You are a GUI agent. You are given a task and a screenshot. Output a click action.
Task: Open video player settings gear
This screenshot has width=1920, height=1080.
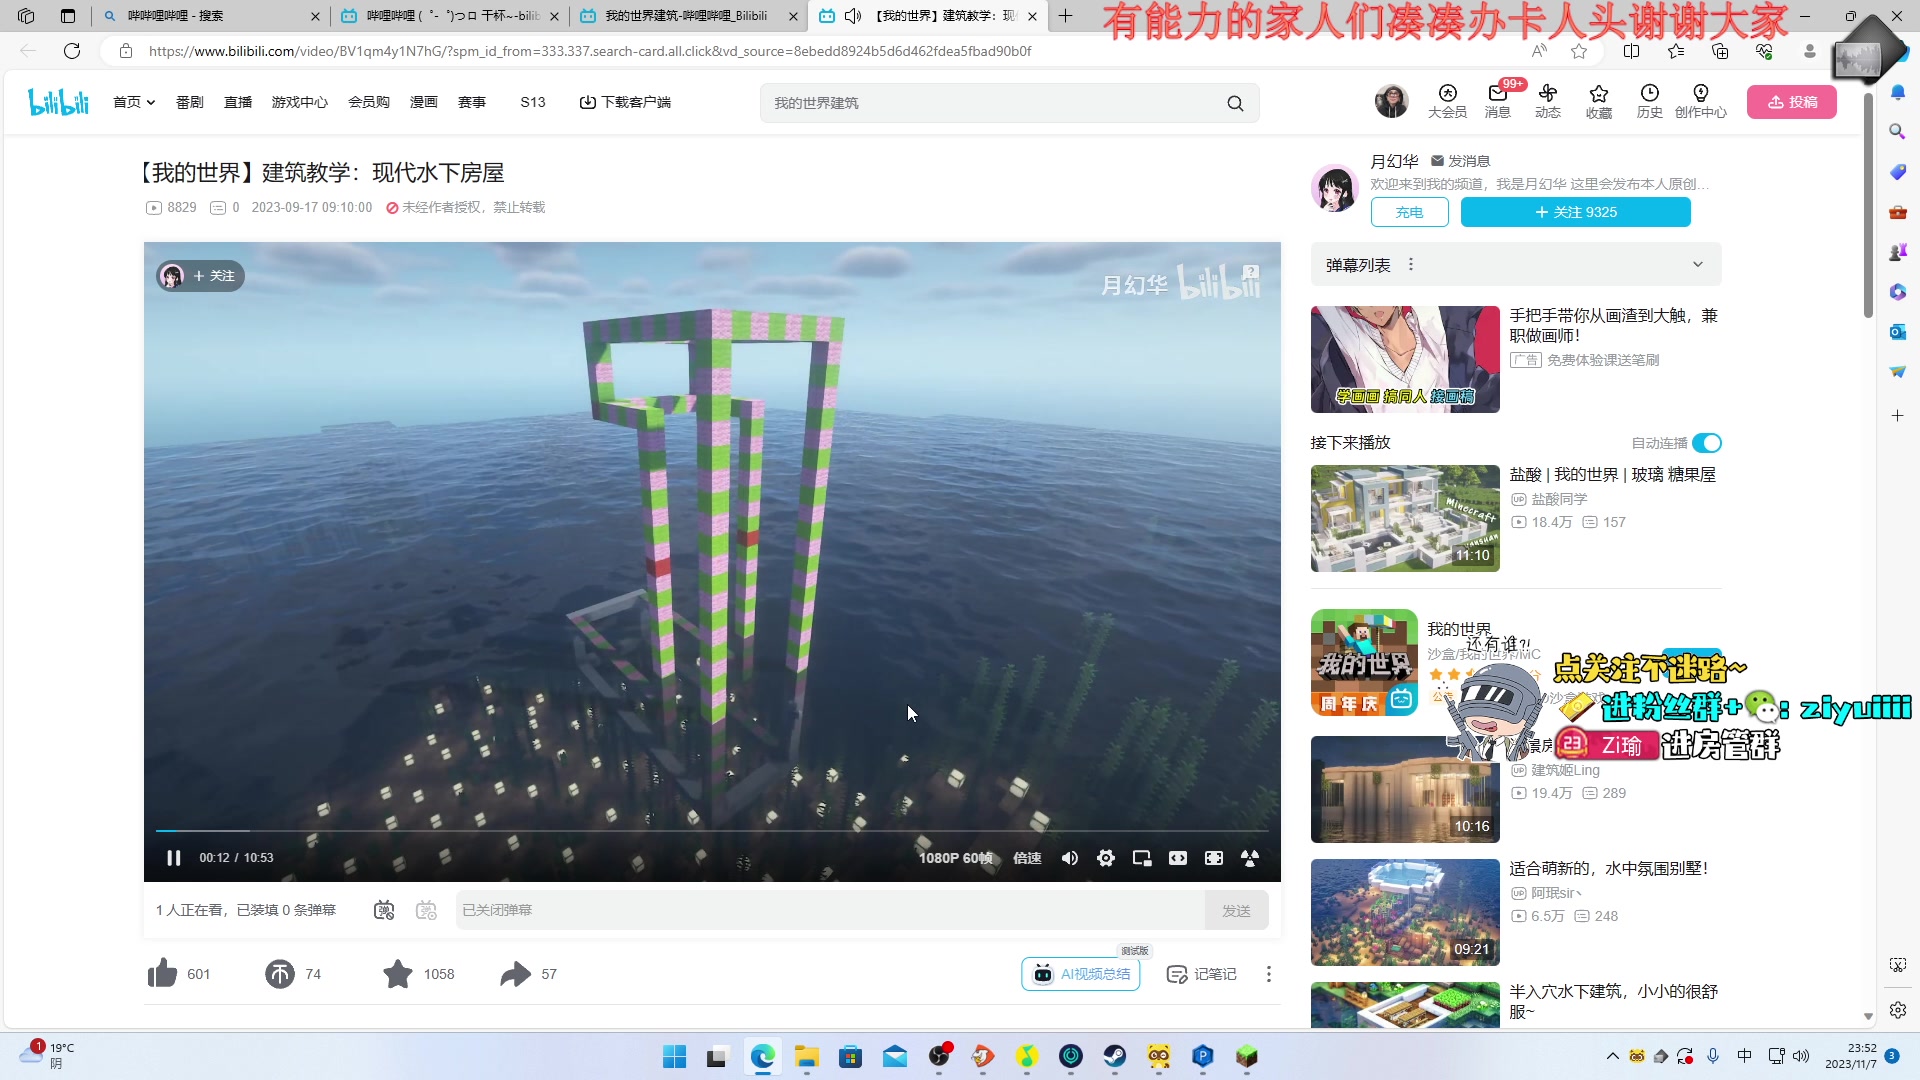1106,858
